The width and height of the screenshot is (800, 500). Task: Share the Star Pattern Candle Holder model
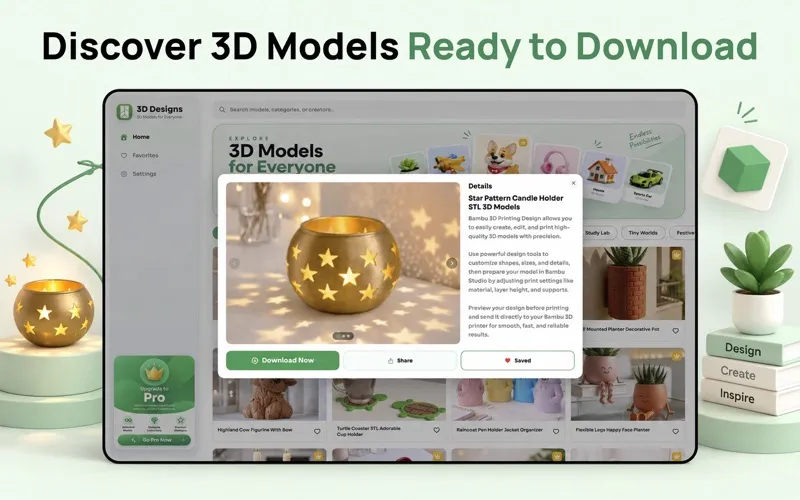pyautogui.click(x=400, y=360)
